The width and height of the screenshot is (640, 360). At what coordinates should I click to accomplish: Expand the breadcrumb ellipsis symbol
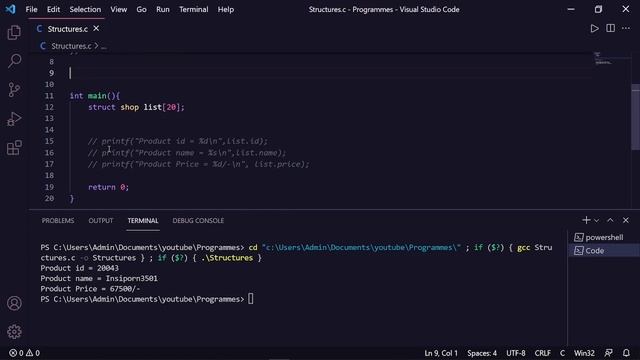click(104, 46)
